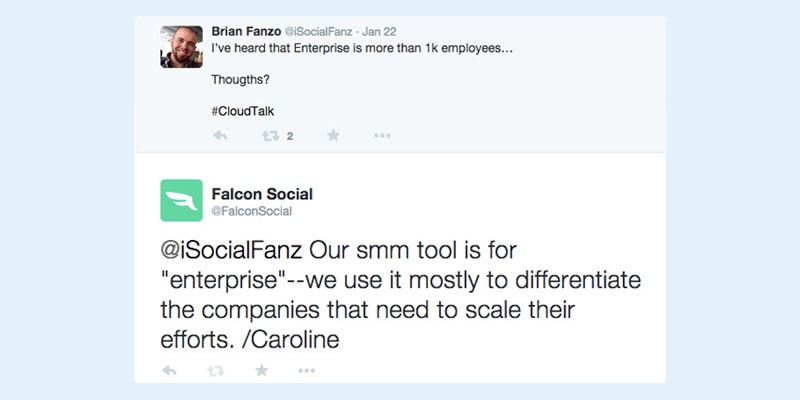Screen dimensions: 800x400
Task: Reply to Brian Fanzo's tweet
Action: click(x=220, y=136)
